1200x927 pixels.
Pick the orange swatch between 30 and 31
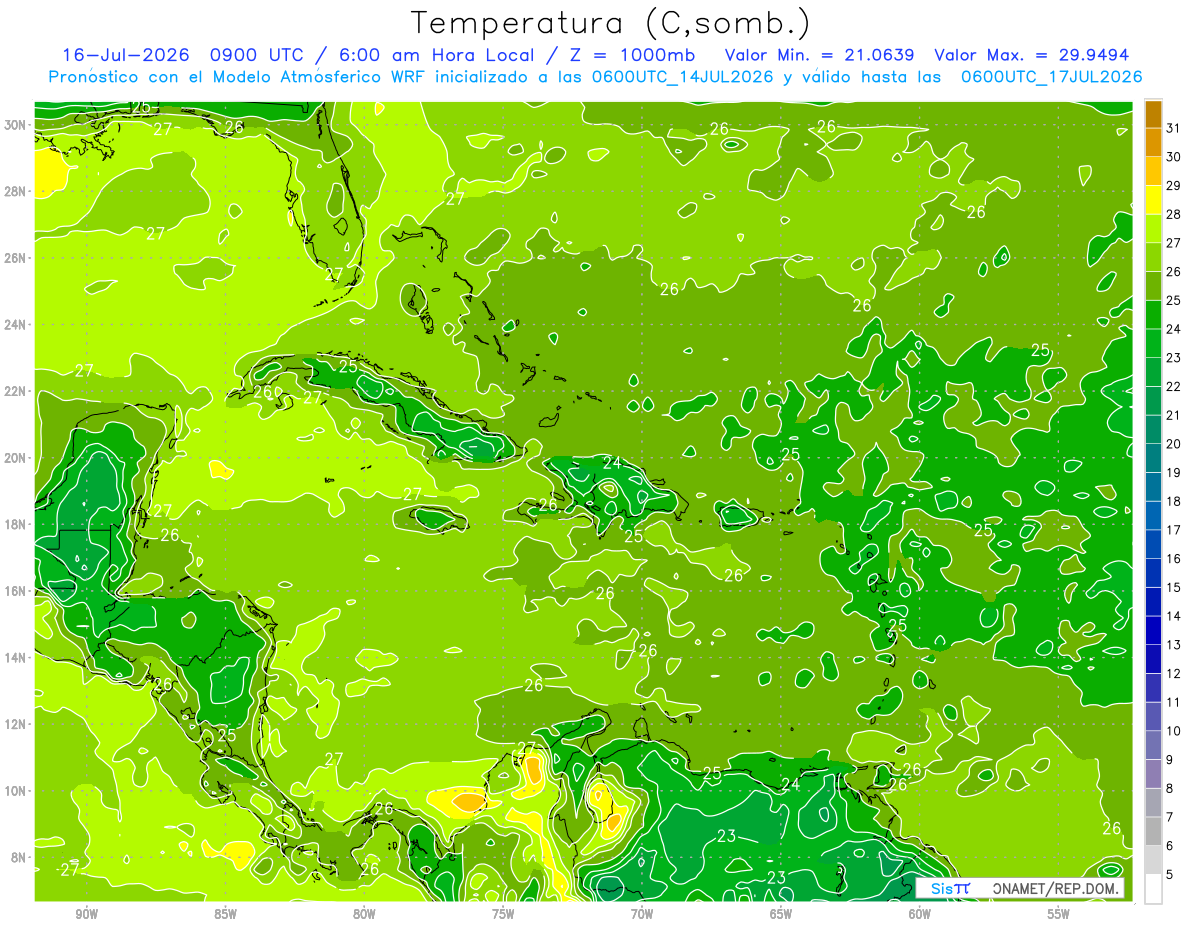pos(1153,142)
